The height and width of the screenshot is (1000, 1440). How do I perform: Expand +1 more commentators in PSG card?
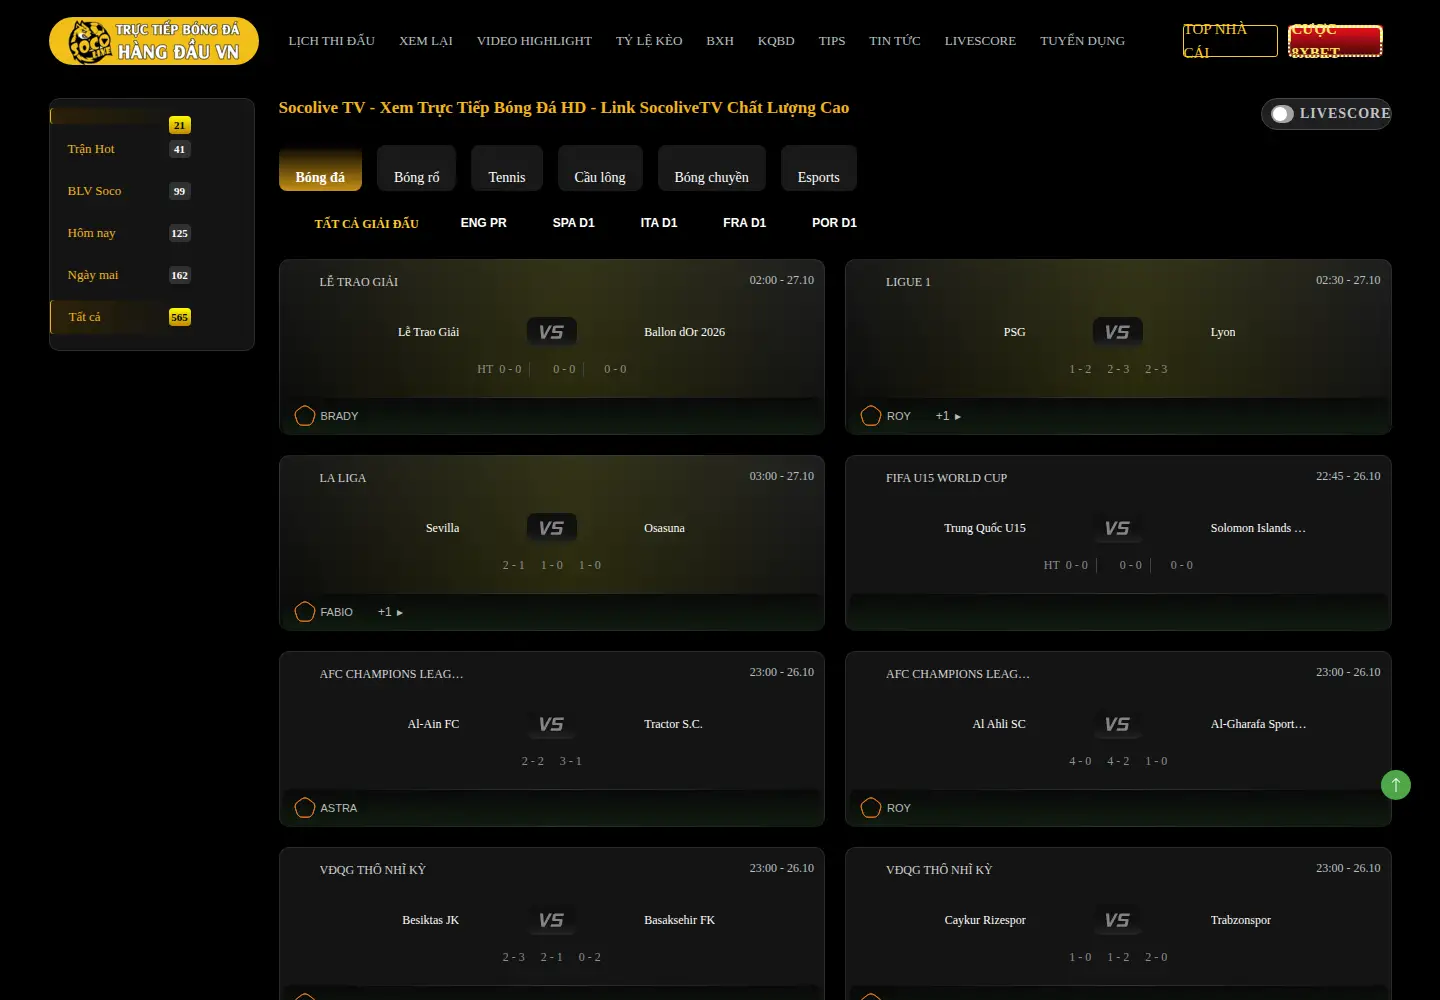[948, 416]
